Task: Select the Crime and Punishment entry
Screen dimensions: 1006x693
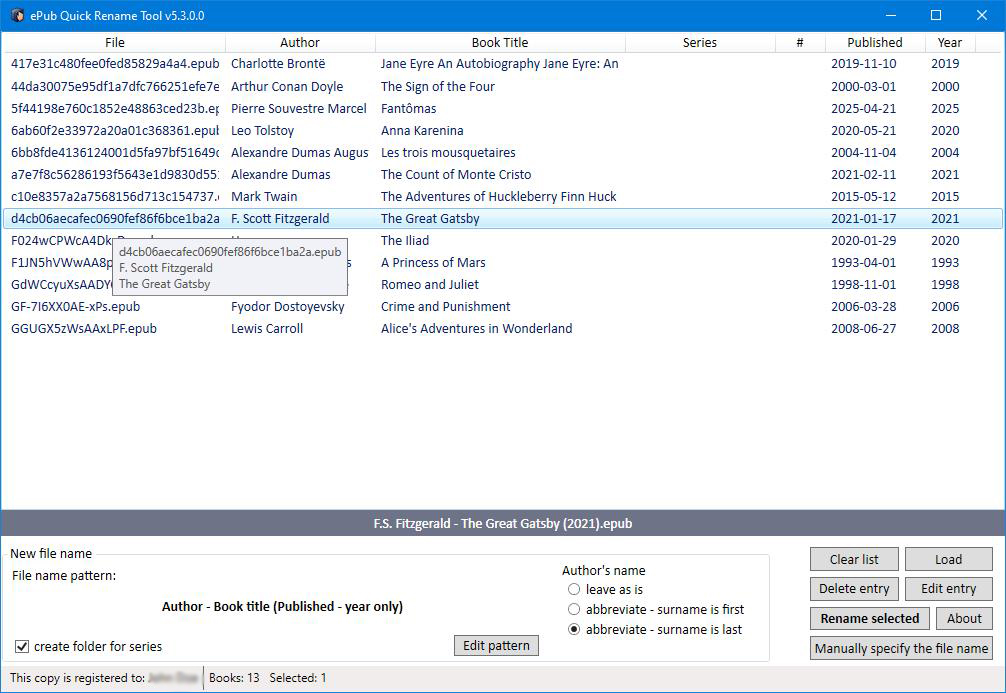Action: coord(445,307)
